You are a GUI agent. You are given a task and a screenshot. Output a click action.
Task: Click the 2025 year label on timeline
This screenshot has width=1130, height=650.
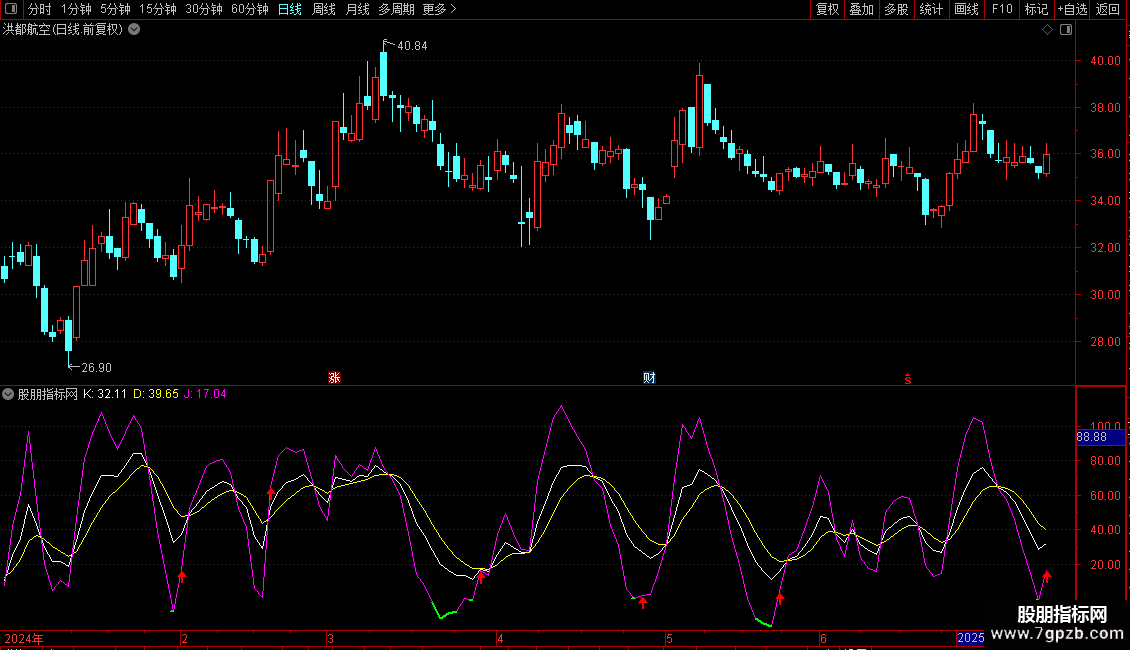click(971, 638)
